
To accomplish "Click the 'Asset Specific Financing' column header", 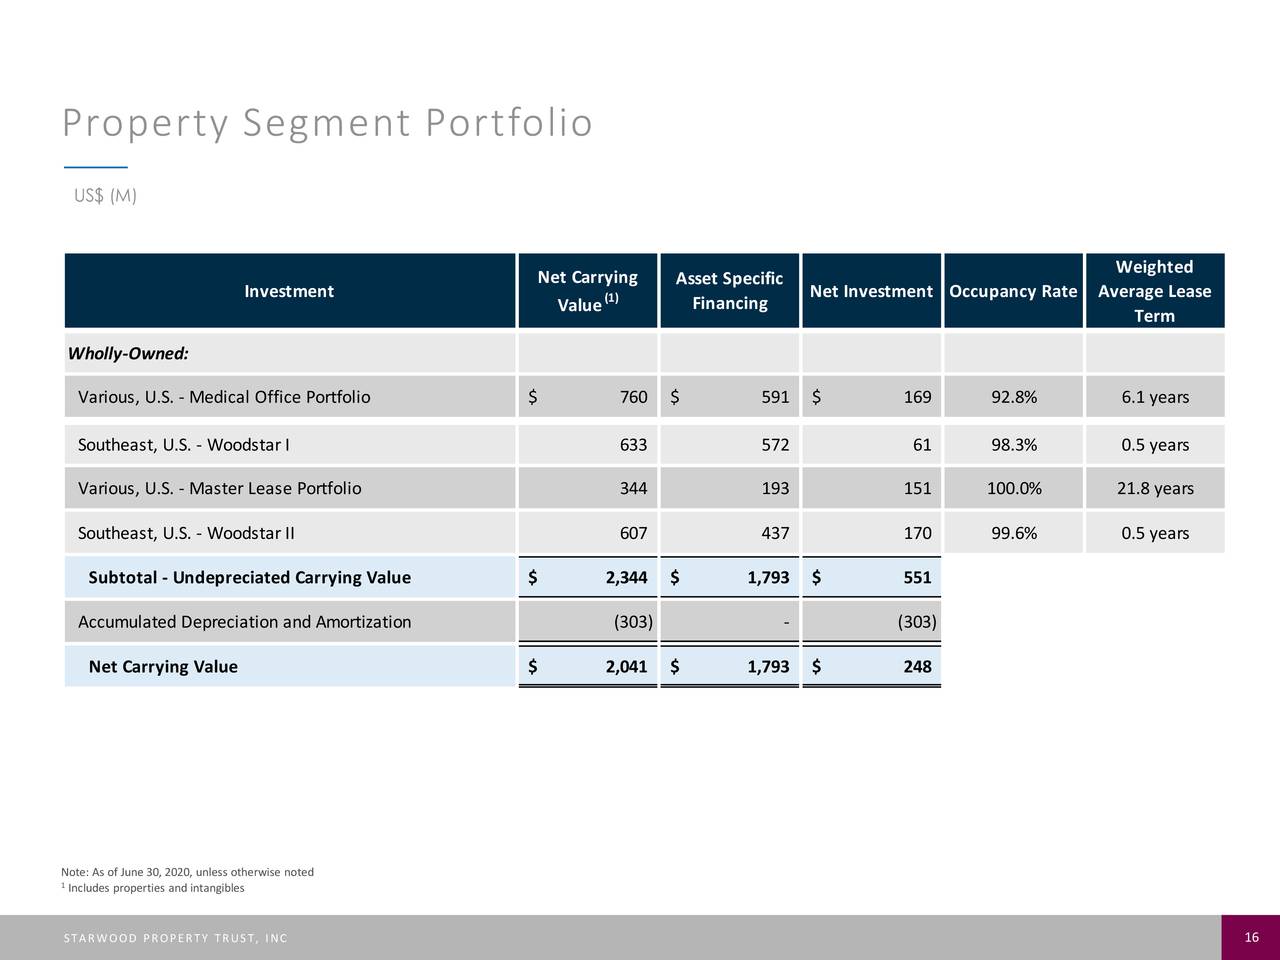I will pos(729,291).
